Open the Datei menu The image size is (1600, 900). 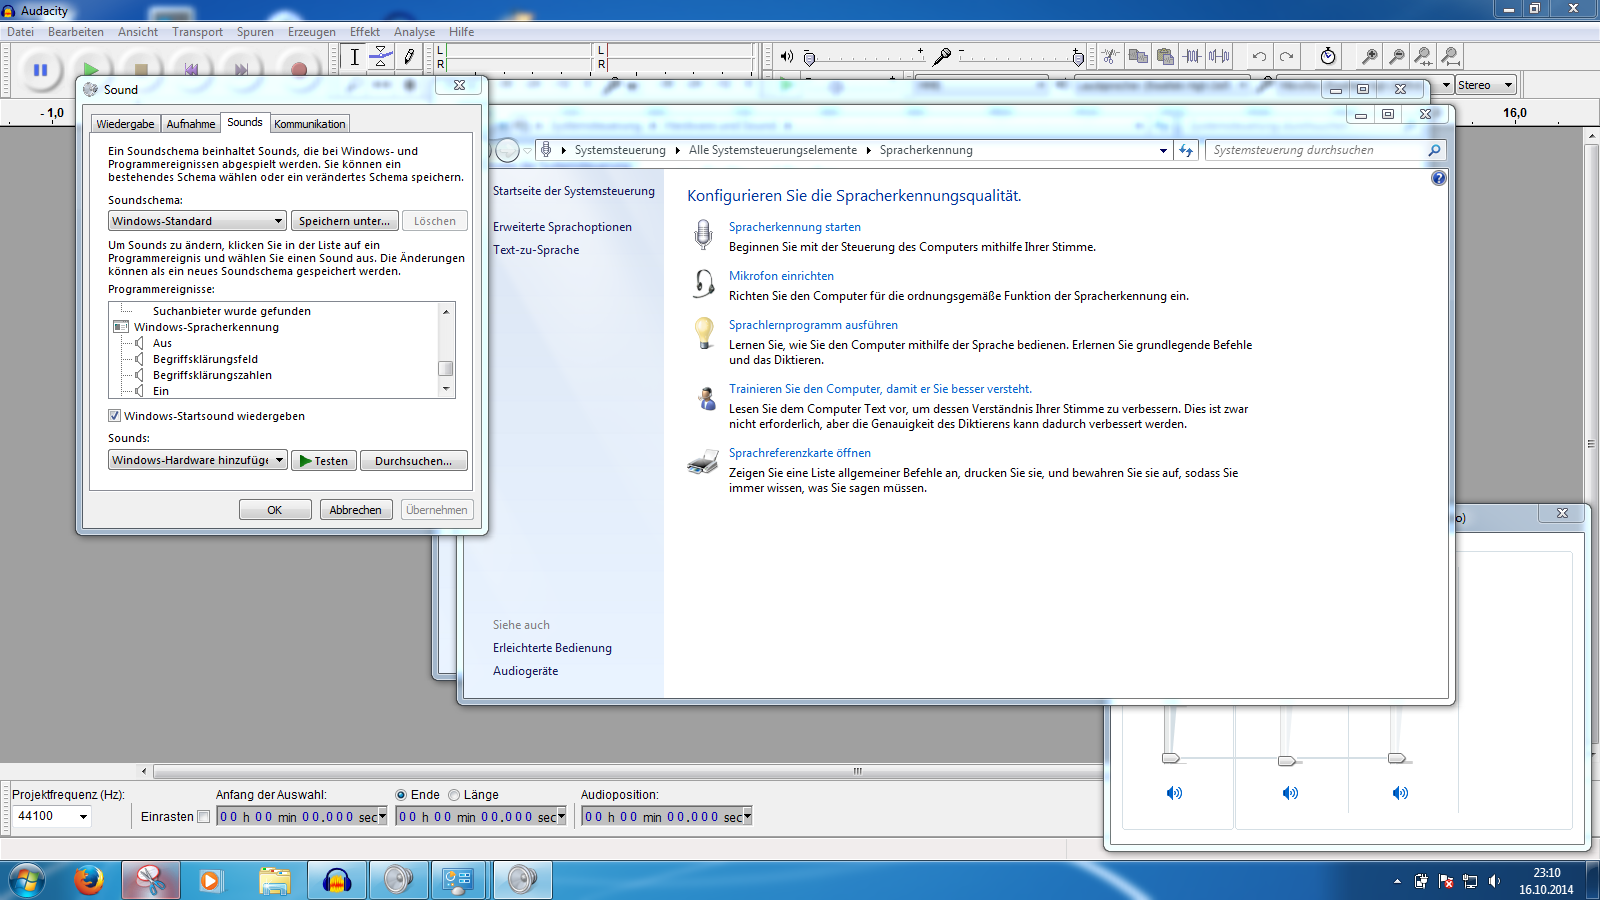pyautogui.click(x=21, y=32)
